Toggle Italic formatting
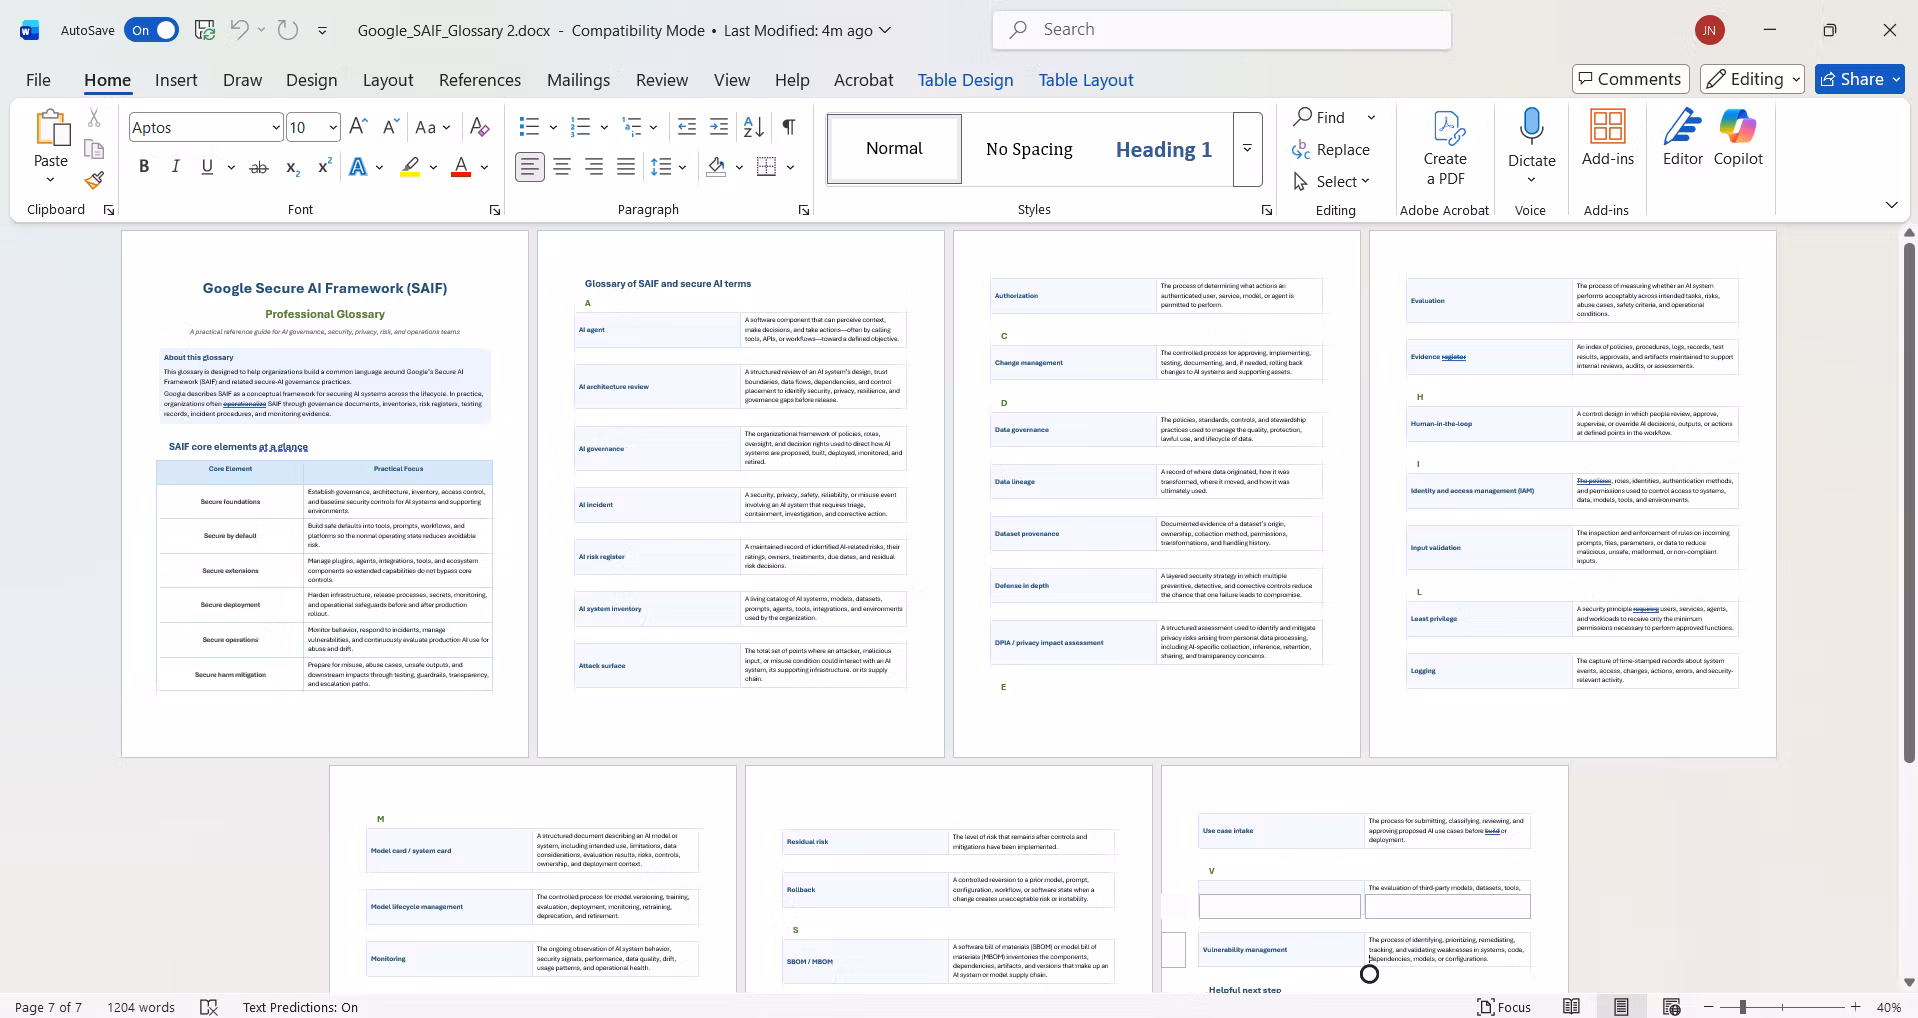The height and width of the screenshot is (1018, 1918). (x=176, y=167)
